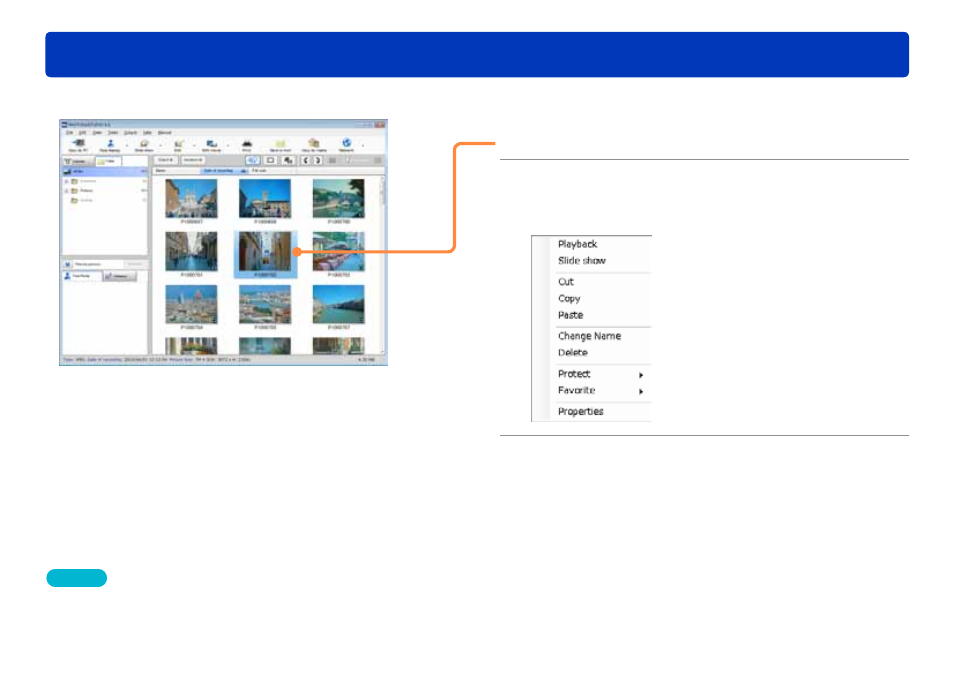Select the calm river blue sky thumbnail
Image resolution: width=954 pixels, height=673 pixels.
[x=338, y=304]
